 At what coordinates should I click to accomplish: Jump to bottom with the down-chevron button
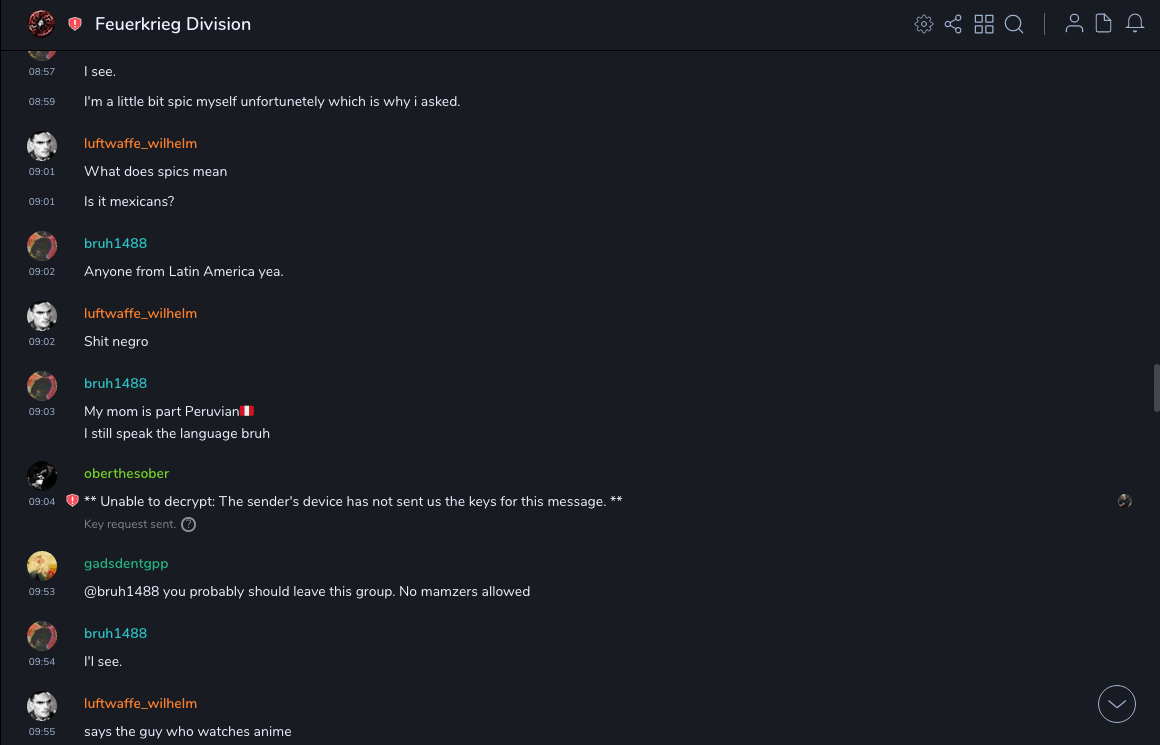(x=1117, y=704)
